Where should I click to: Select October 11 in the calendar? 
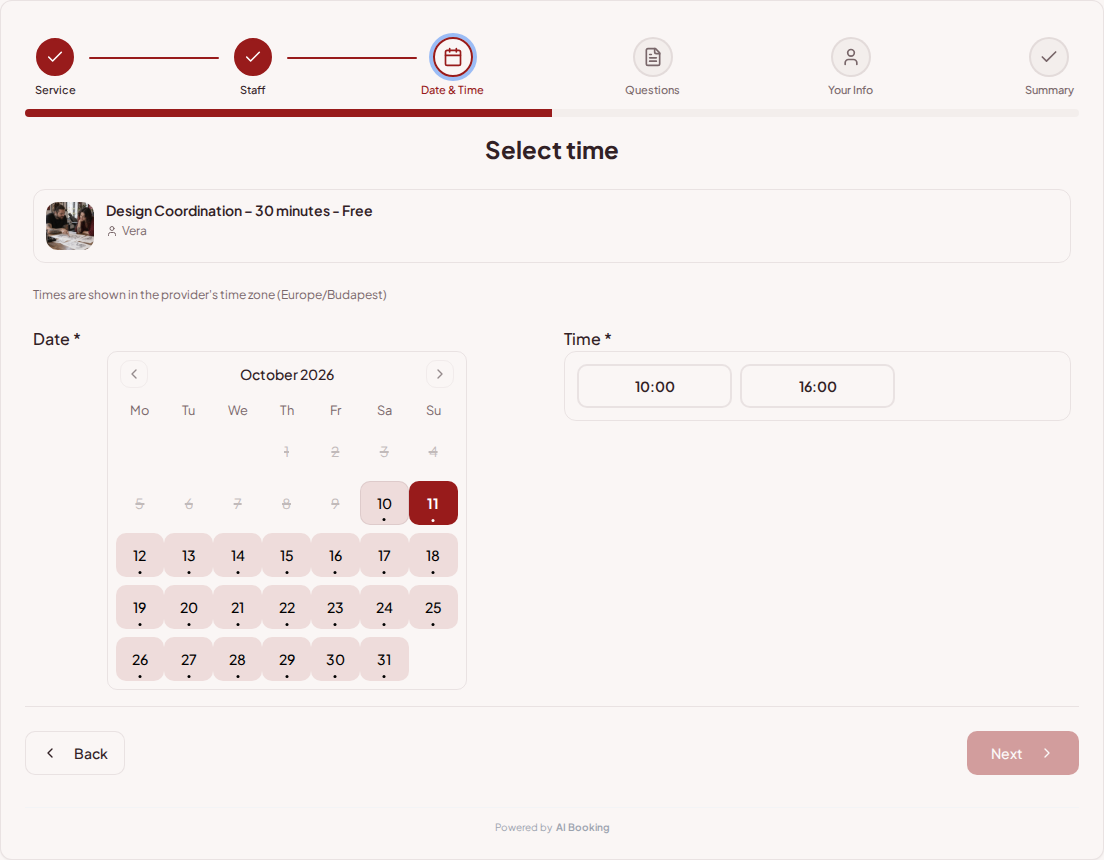[433, 503]
